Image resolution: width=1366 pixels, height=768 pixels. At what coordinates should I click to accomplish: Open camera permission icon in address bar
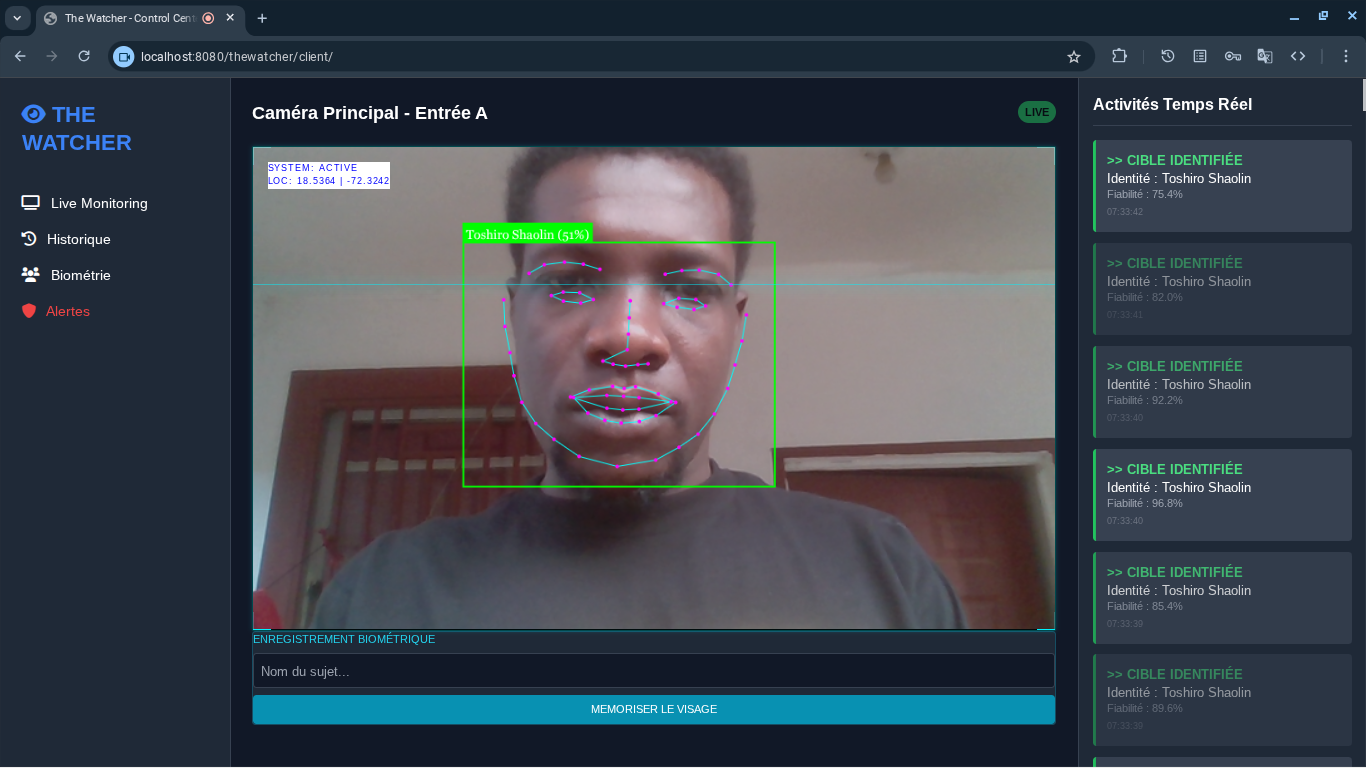point(124,57)
